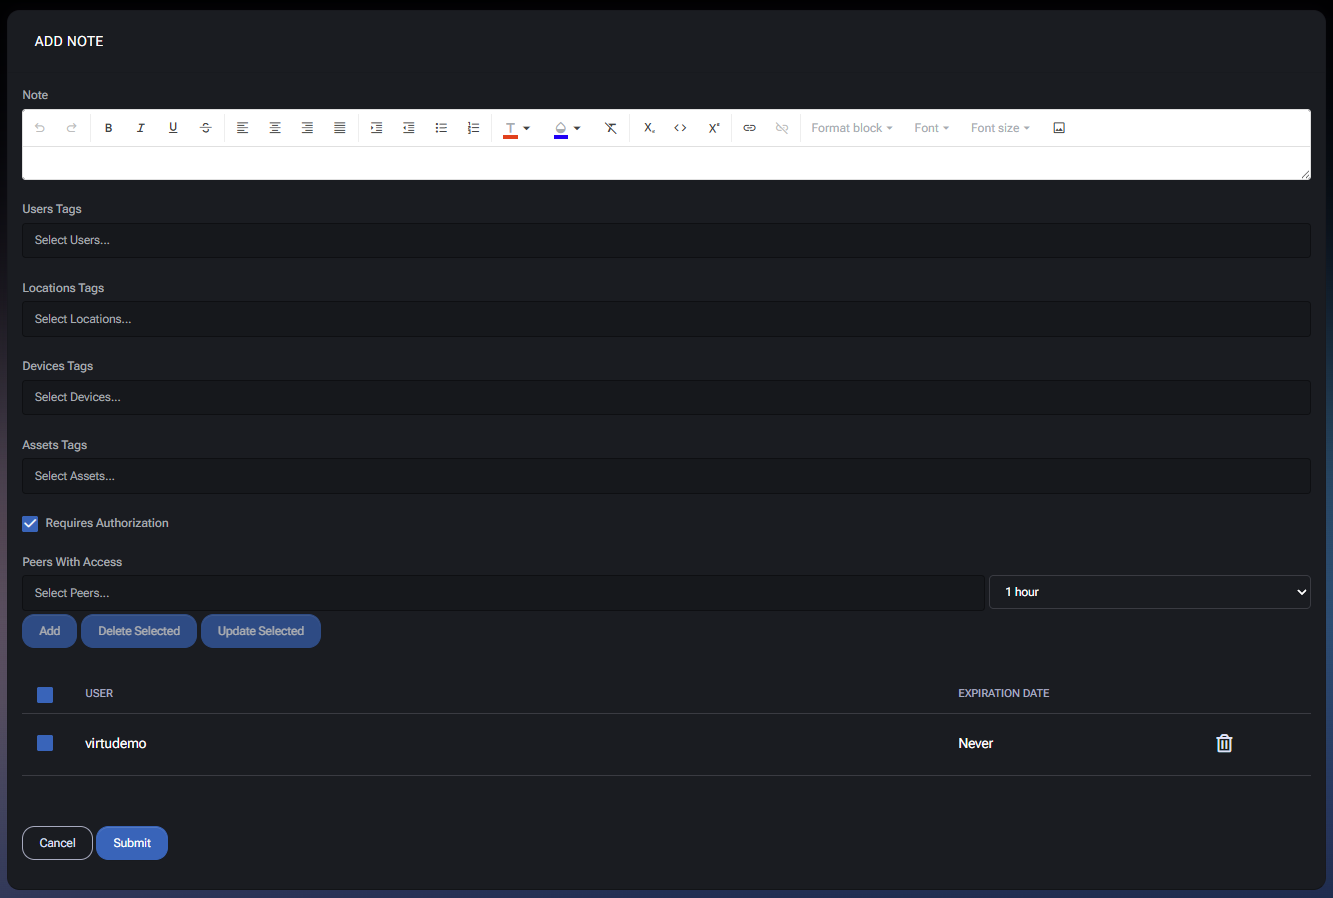Click the insert link icon
Viewport: 1333px width, 898px height.
click(749, 128)
